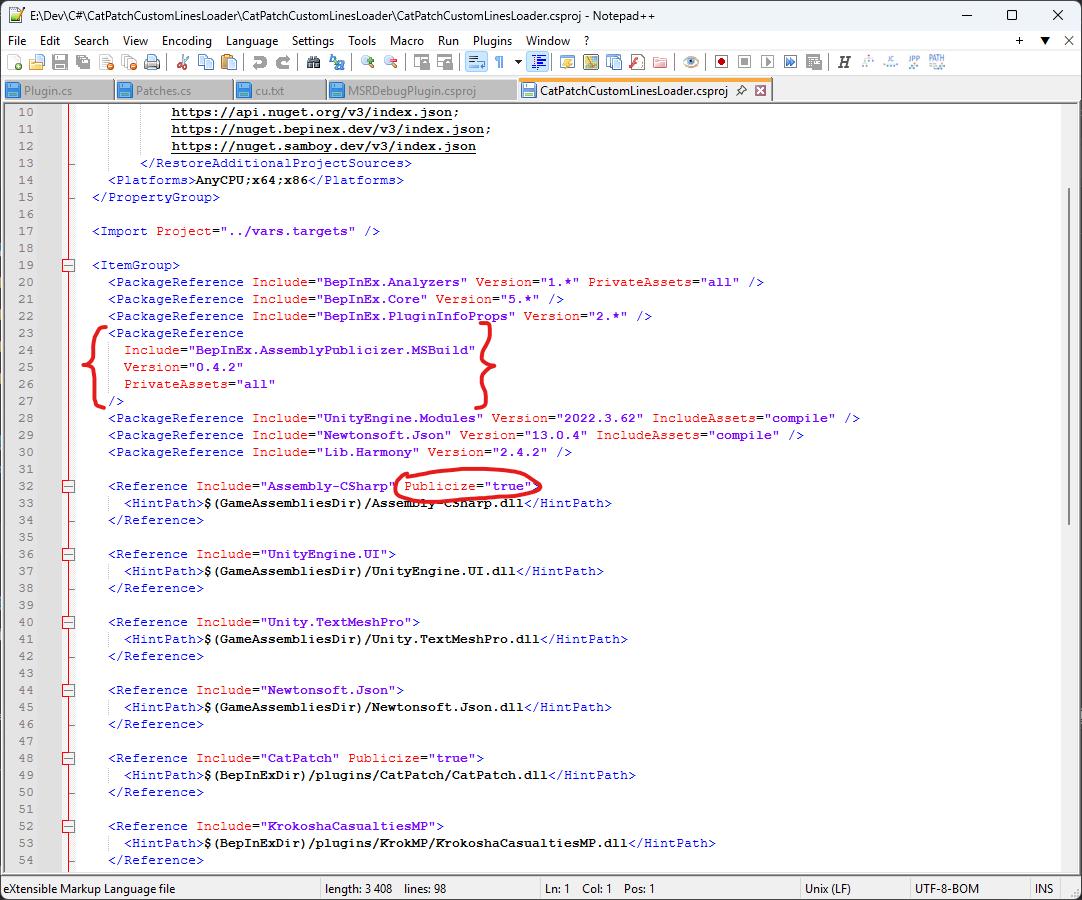Collapse Newtonsoft.Json Reference fold at line 44

[x=68, y=690]
